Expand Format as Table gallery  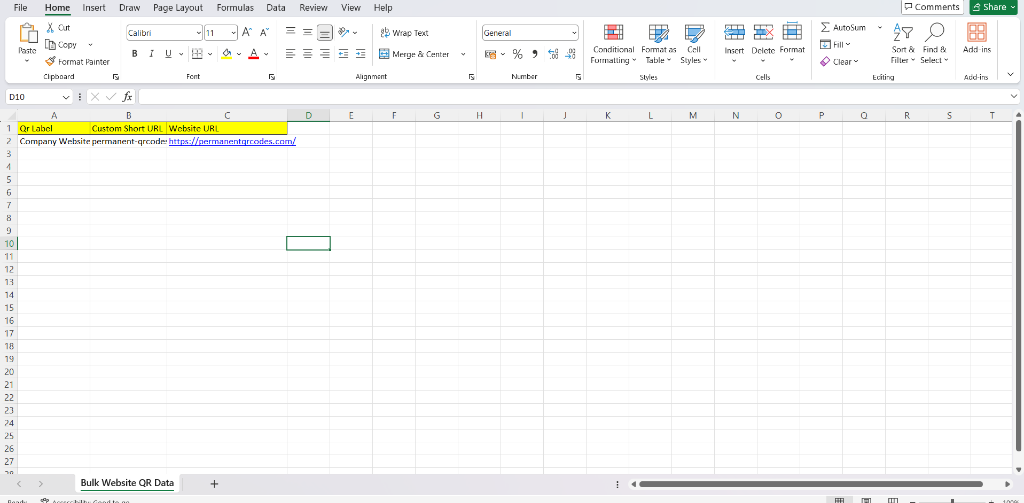pos(658,43)
